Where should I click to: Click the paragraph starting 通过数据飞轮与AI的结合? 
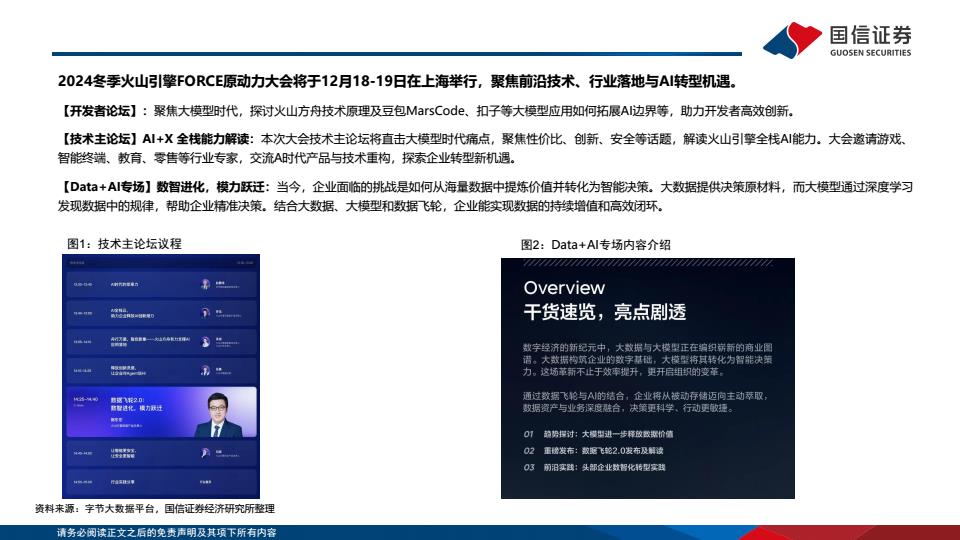click(645, 402)
